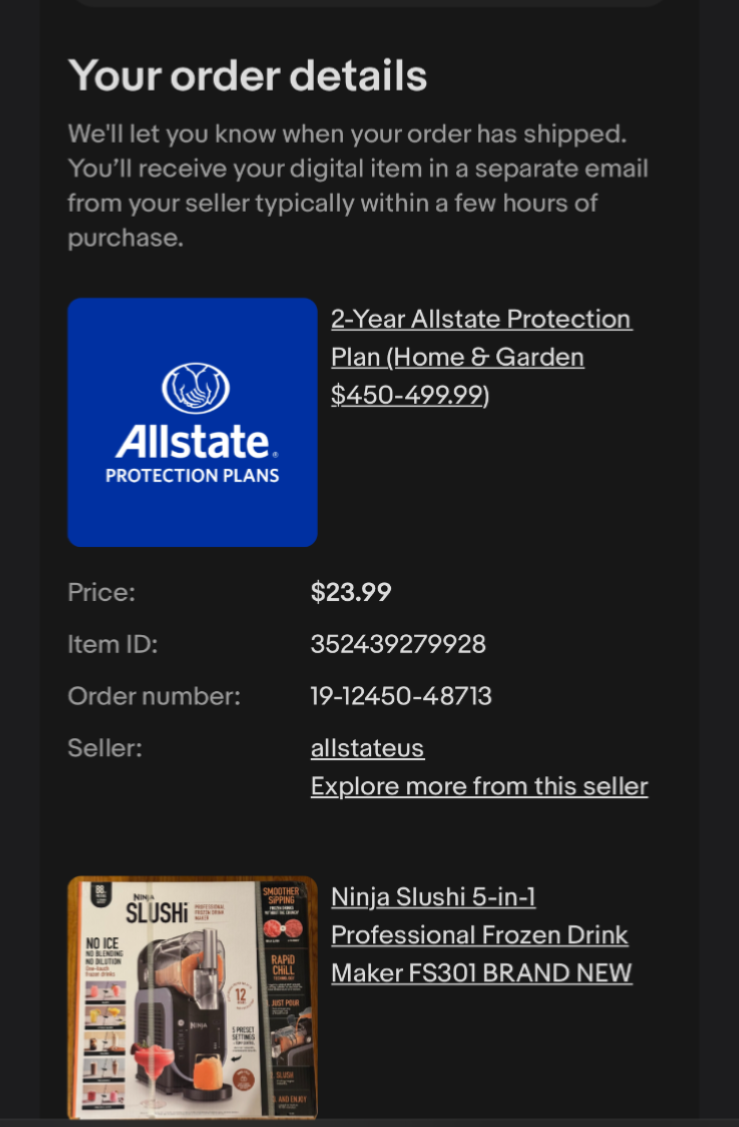
Task: Select the order number 19-12450-48713
Action: click(x=400, y=696)
